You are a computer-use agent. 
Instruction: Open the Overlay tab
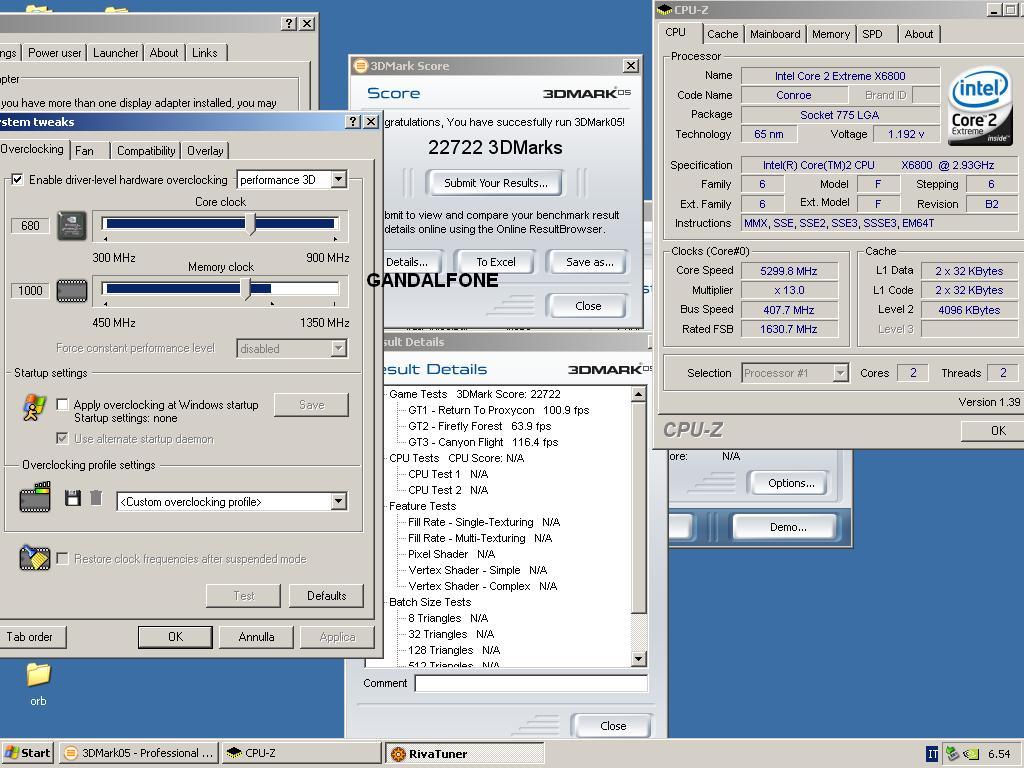coord(205,151)
